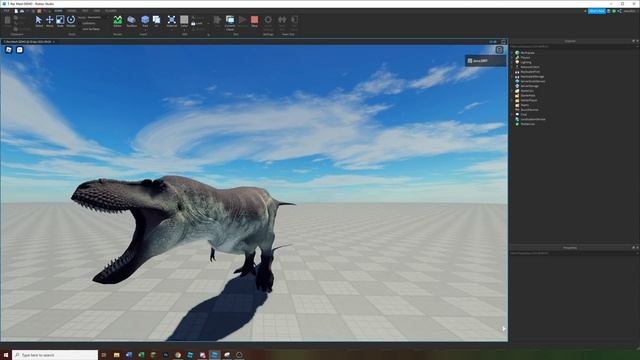Switch to the VIEW ribbon tab
The width and height of the screenshot is (640, 360).
tap(97, 11)
